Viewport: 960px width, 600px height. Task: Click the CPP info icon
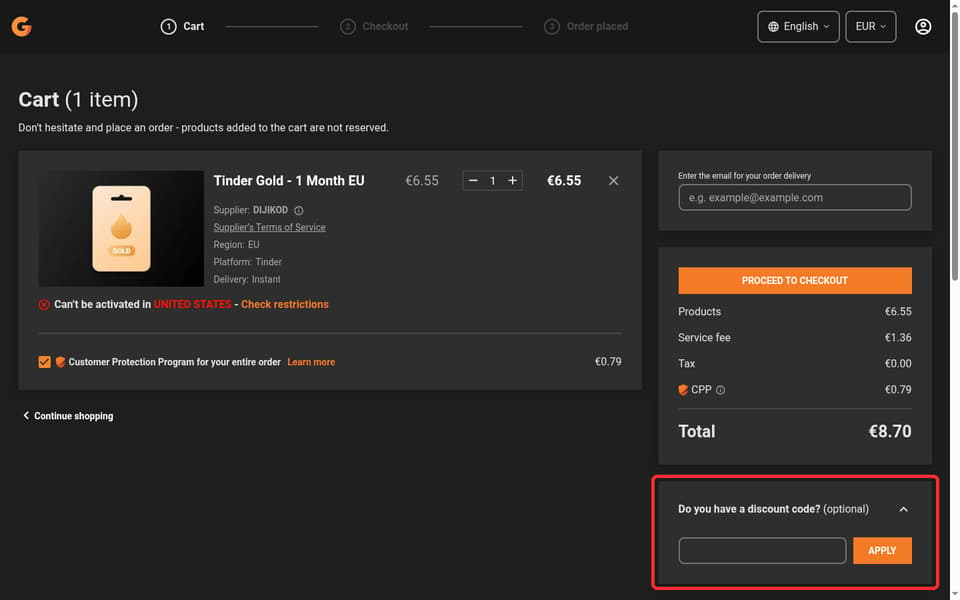click(721, 390)
